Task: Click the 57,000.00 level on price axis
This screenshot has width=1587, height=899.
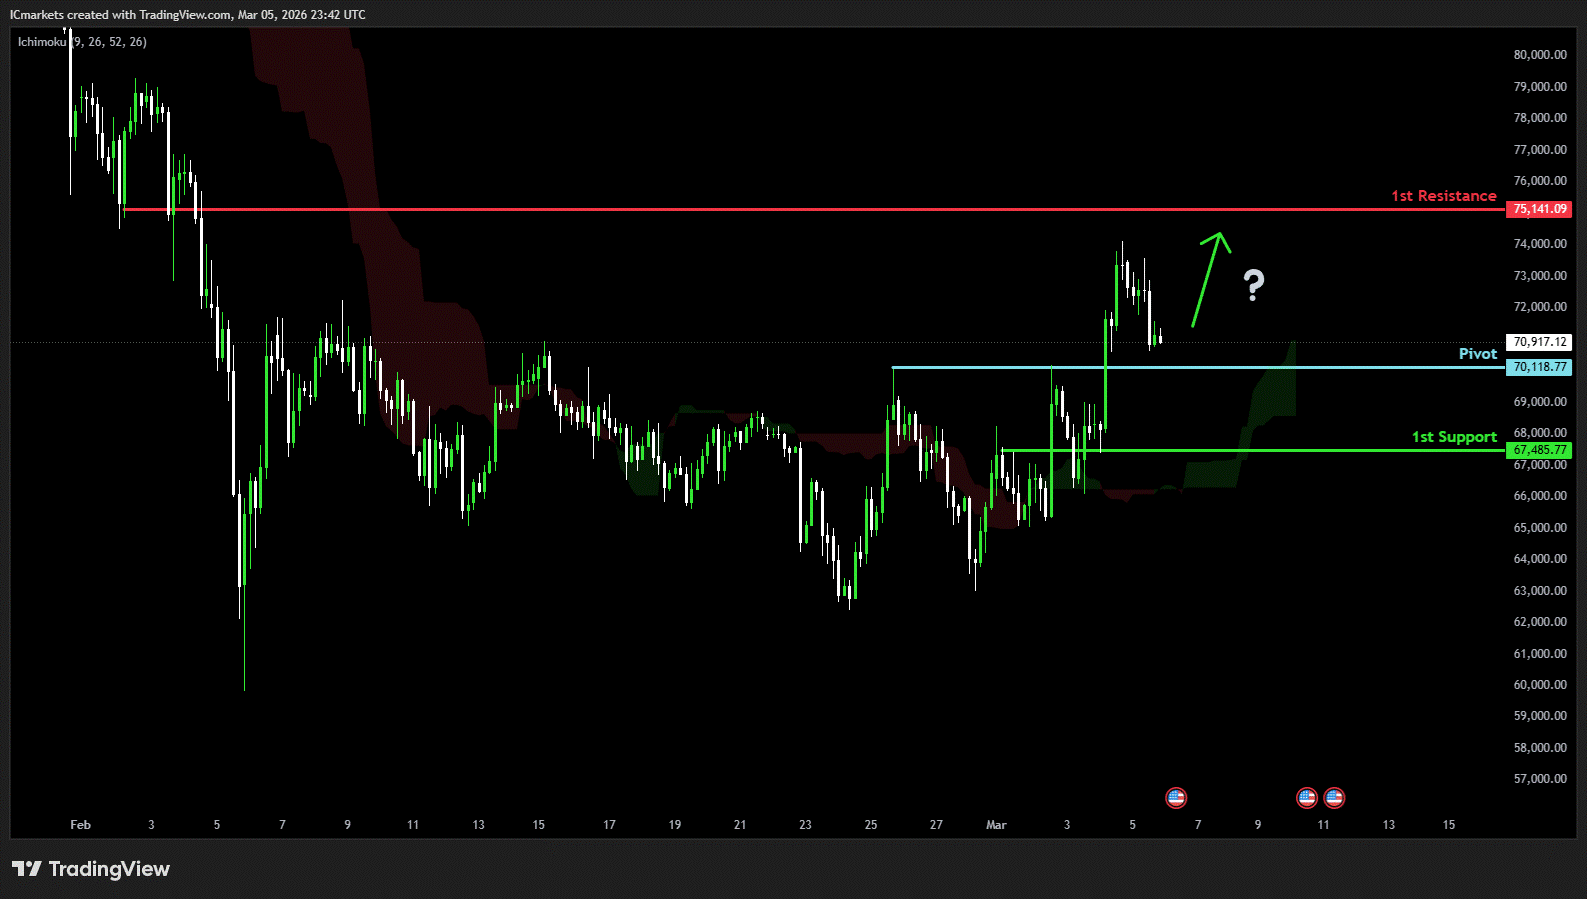Action: [x=1539, y=779]
